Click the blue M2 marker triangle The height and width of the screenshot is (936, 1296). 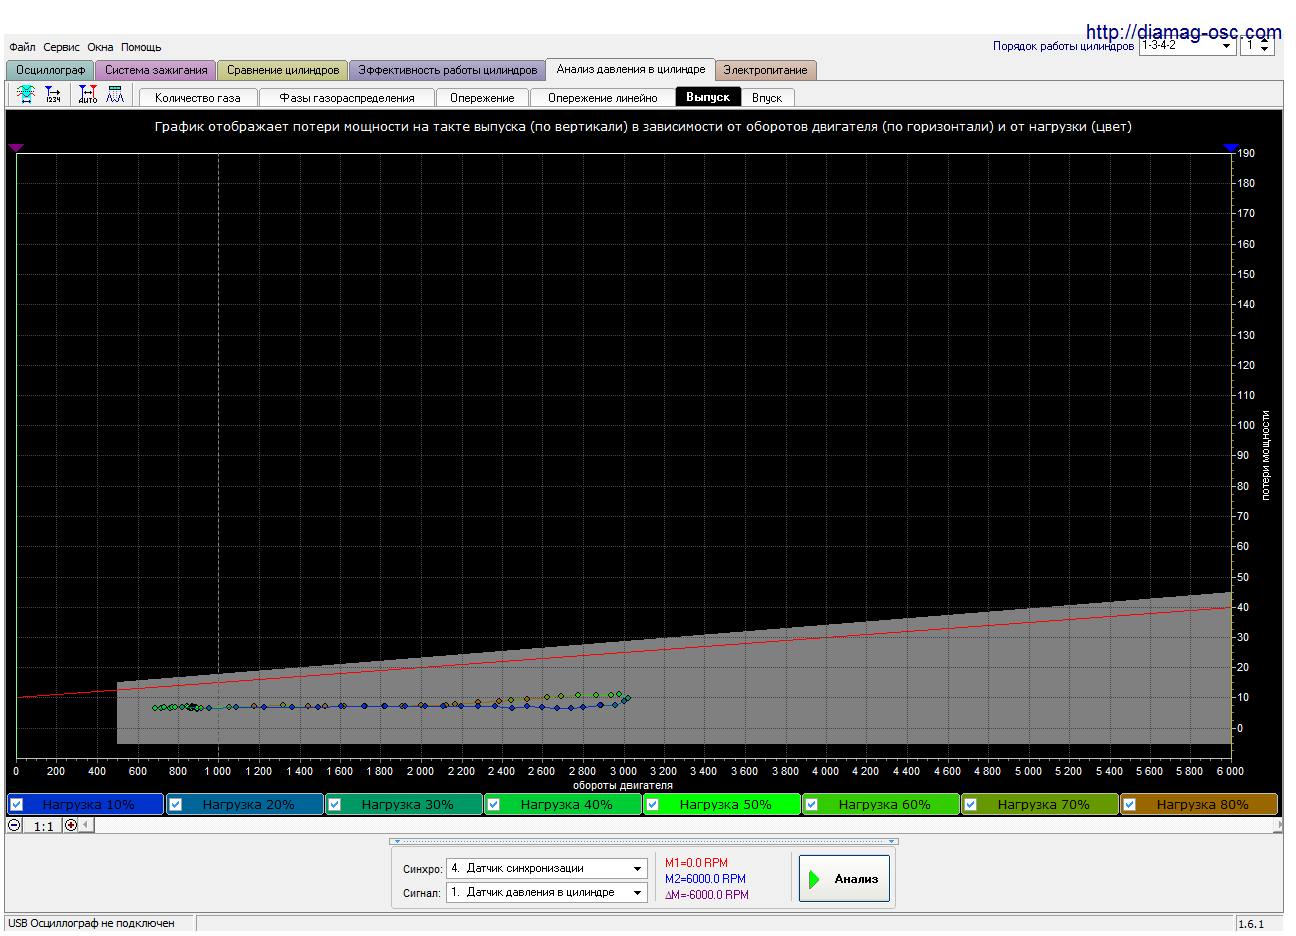tap(1231, 148)
